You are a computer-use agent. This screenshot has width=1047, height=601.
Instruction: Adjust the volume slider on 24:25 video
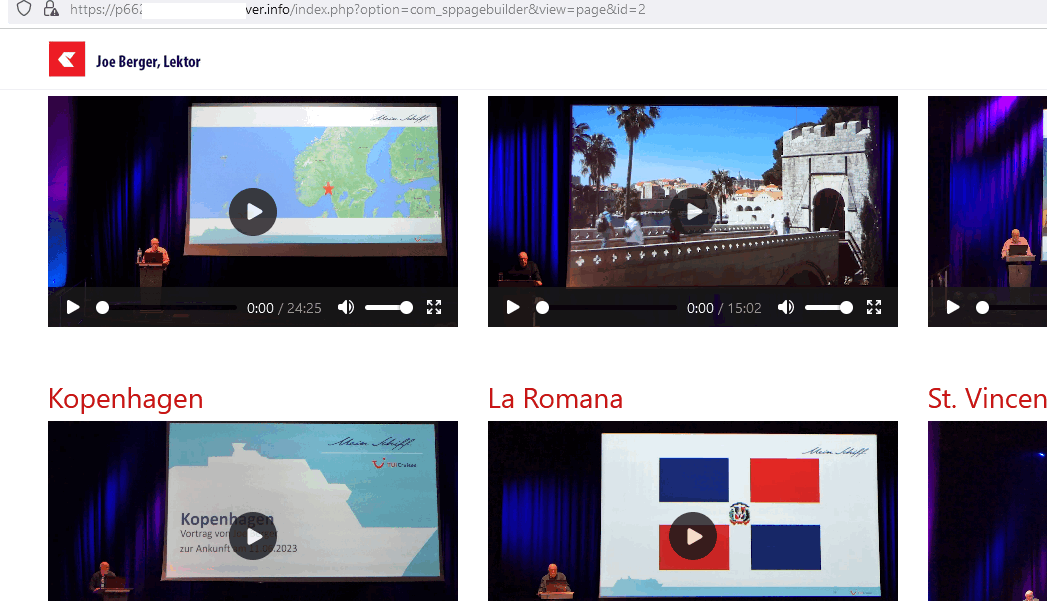pos(388,308)
